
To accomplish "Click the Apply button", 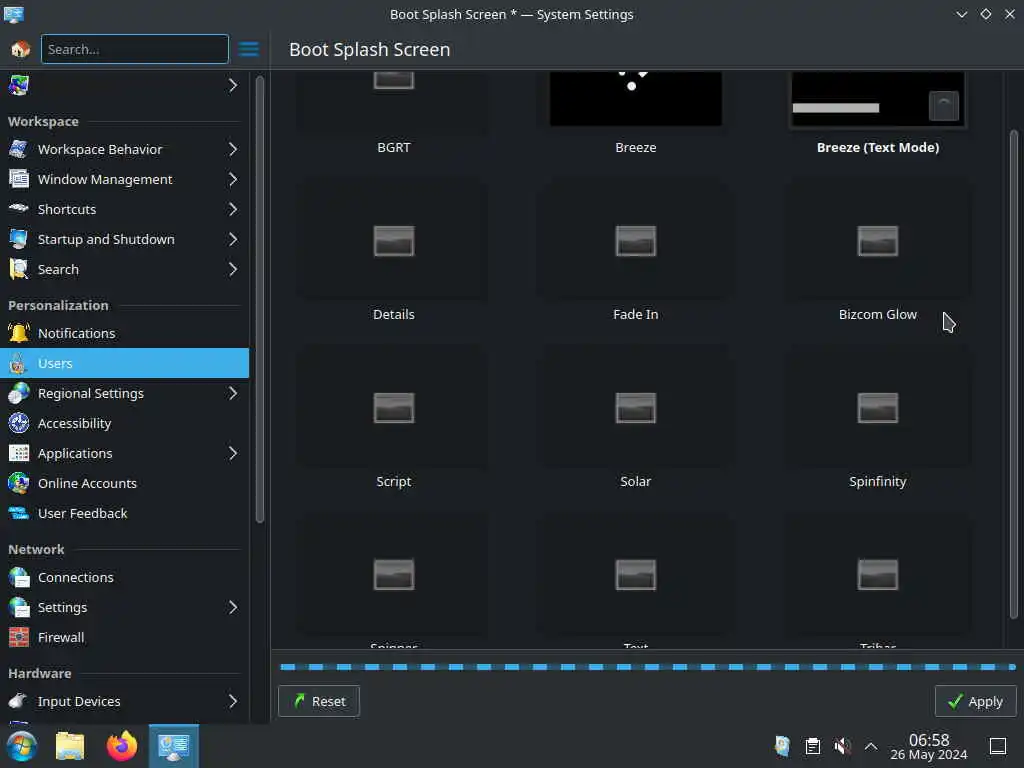I will point(976,701).
